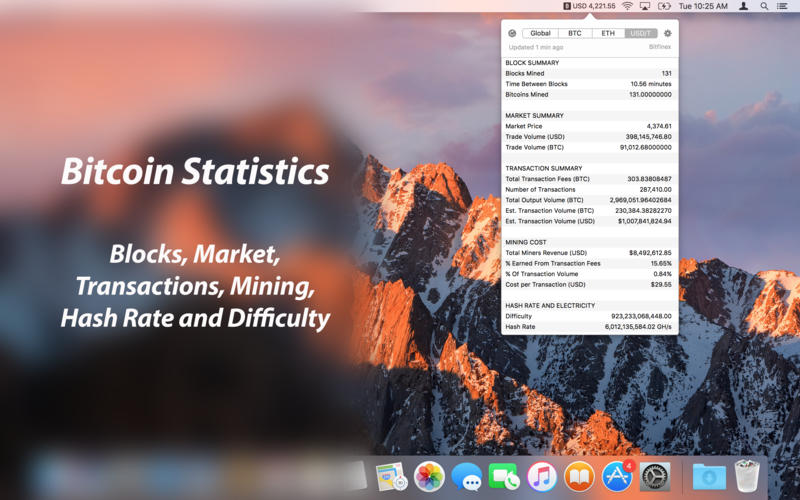
Task: Switch to the BTC tab
Action: (x=575, y=33)
